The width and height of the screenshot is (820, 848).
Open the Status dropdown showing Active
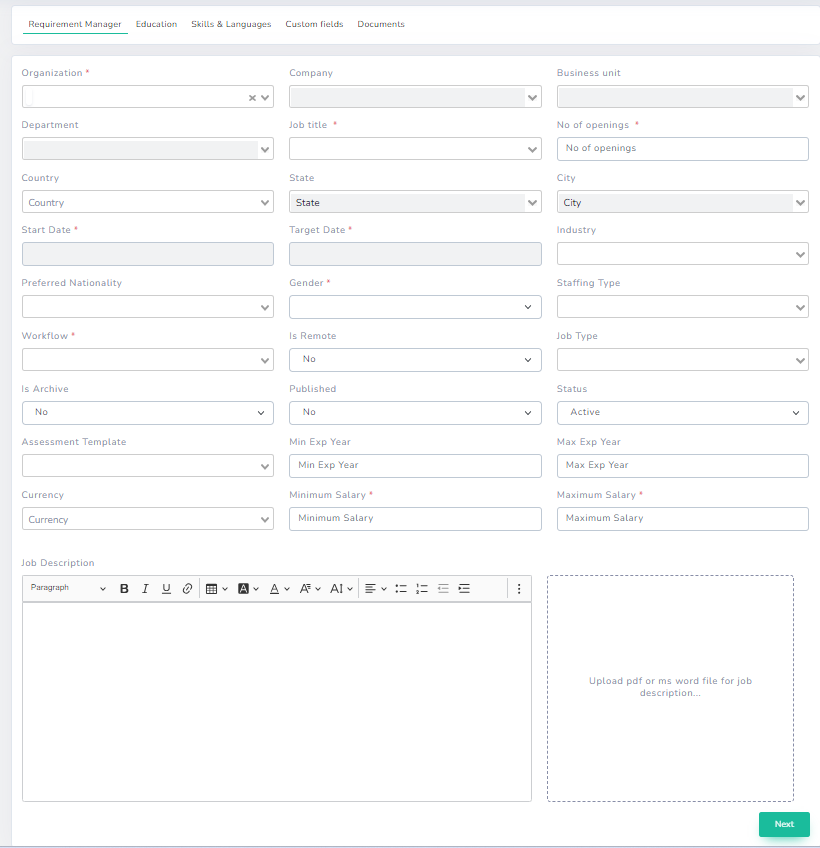tap(682, 412)
